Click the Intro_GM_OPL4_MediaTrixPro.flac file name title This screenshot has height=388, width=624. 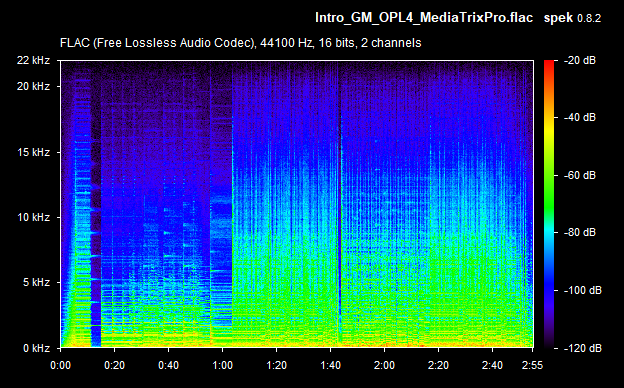[x=424, y=18]
